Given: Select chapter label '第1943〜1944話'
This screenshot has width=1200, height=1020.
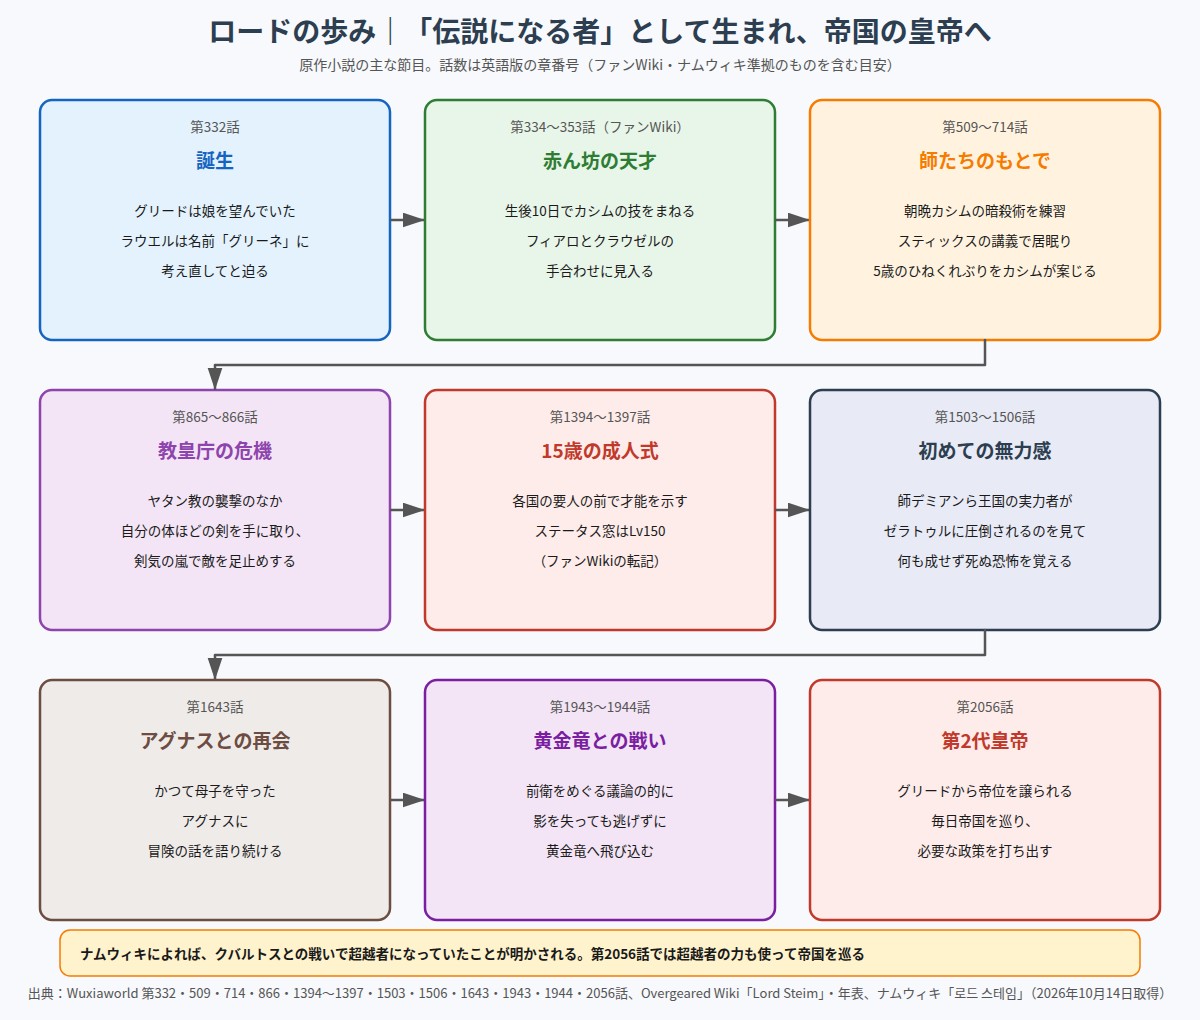Looking at the screenshot, I should coord(600,707).
